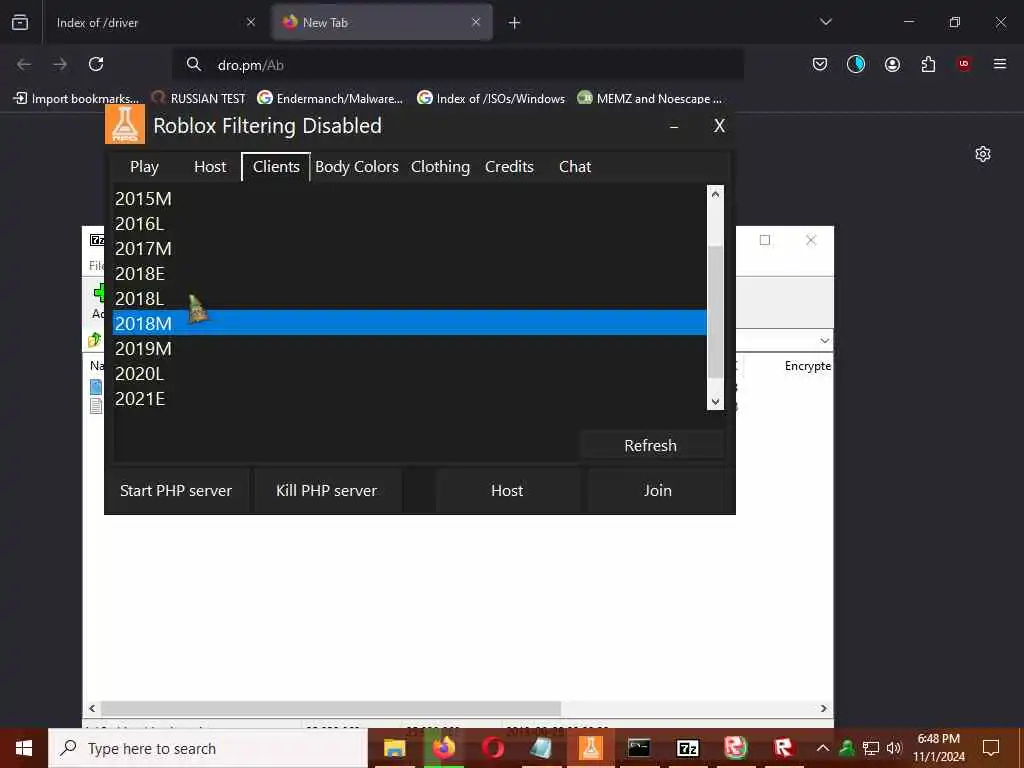Open the list all tabs chevron
The image size is (1024, 768).
click(x=825, y=22)
